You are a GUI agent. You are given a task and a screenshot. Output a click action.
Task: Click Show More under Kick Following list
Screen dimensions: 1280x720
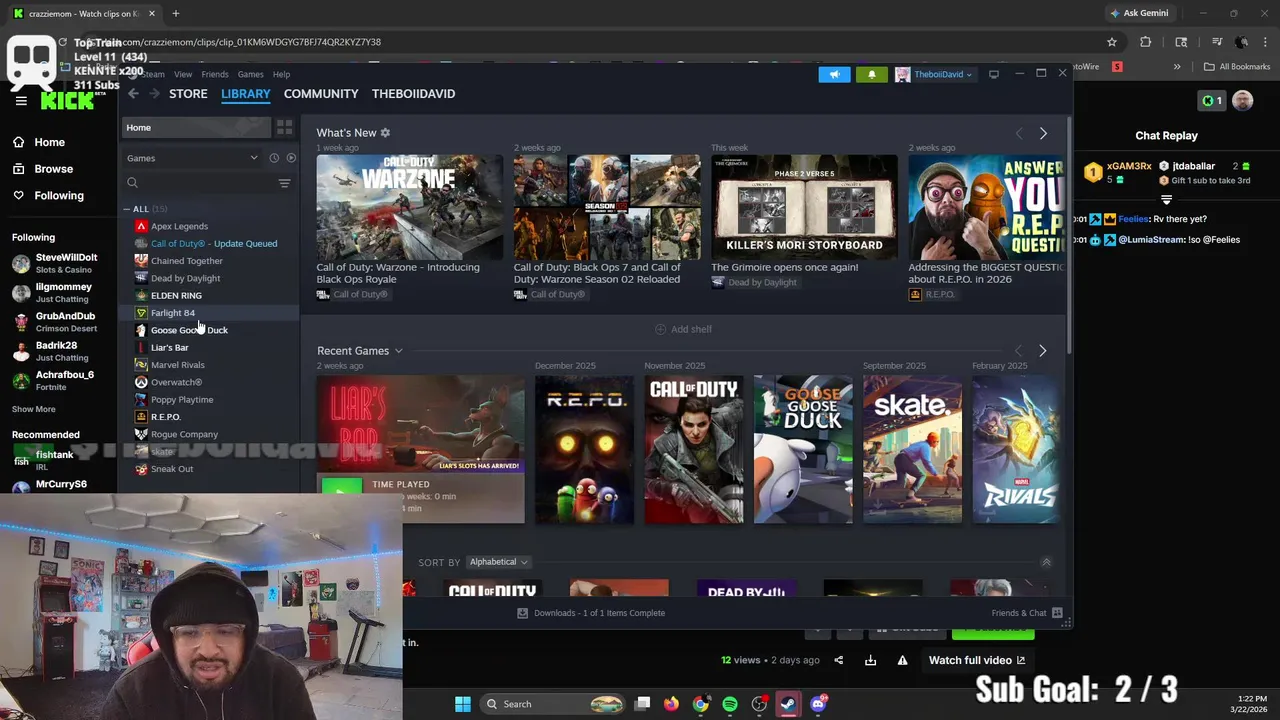[34, 409]
